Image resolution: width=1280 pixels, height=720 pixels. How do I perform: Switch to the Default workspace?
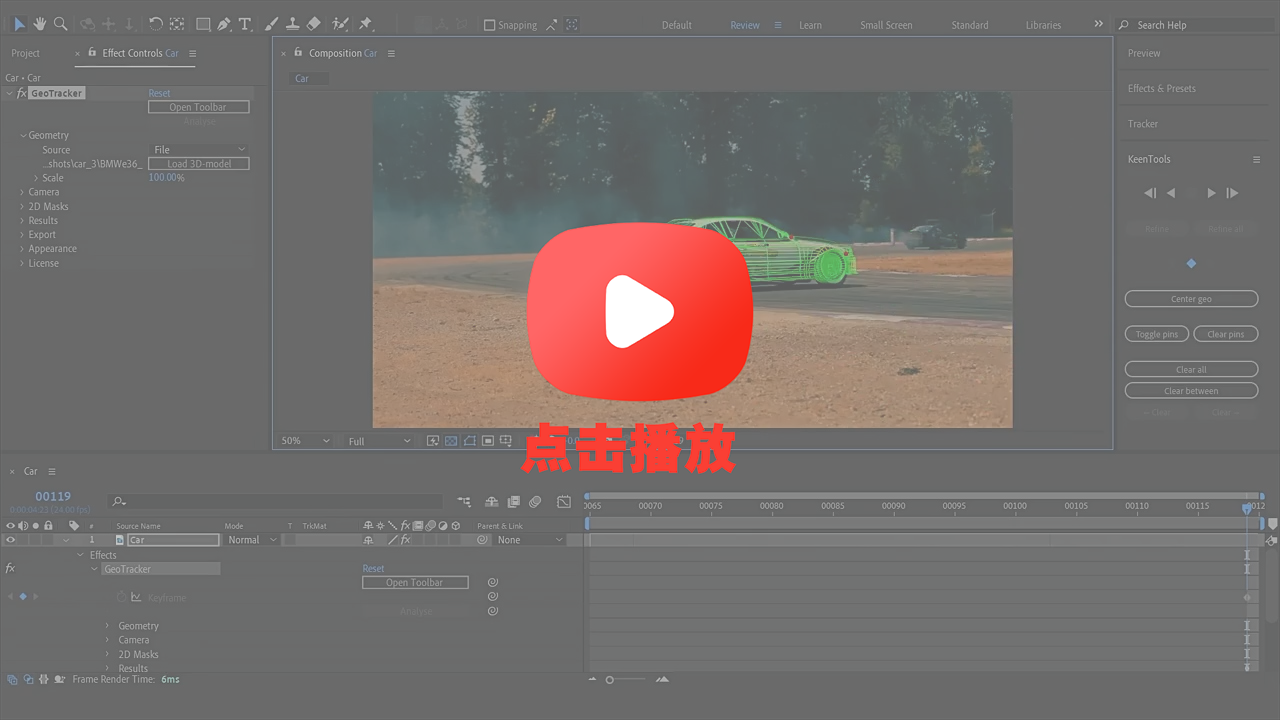[677, 25]
